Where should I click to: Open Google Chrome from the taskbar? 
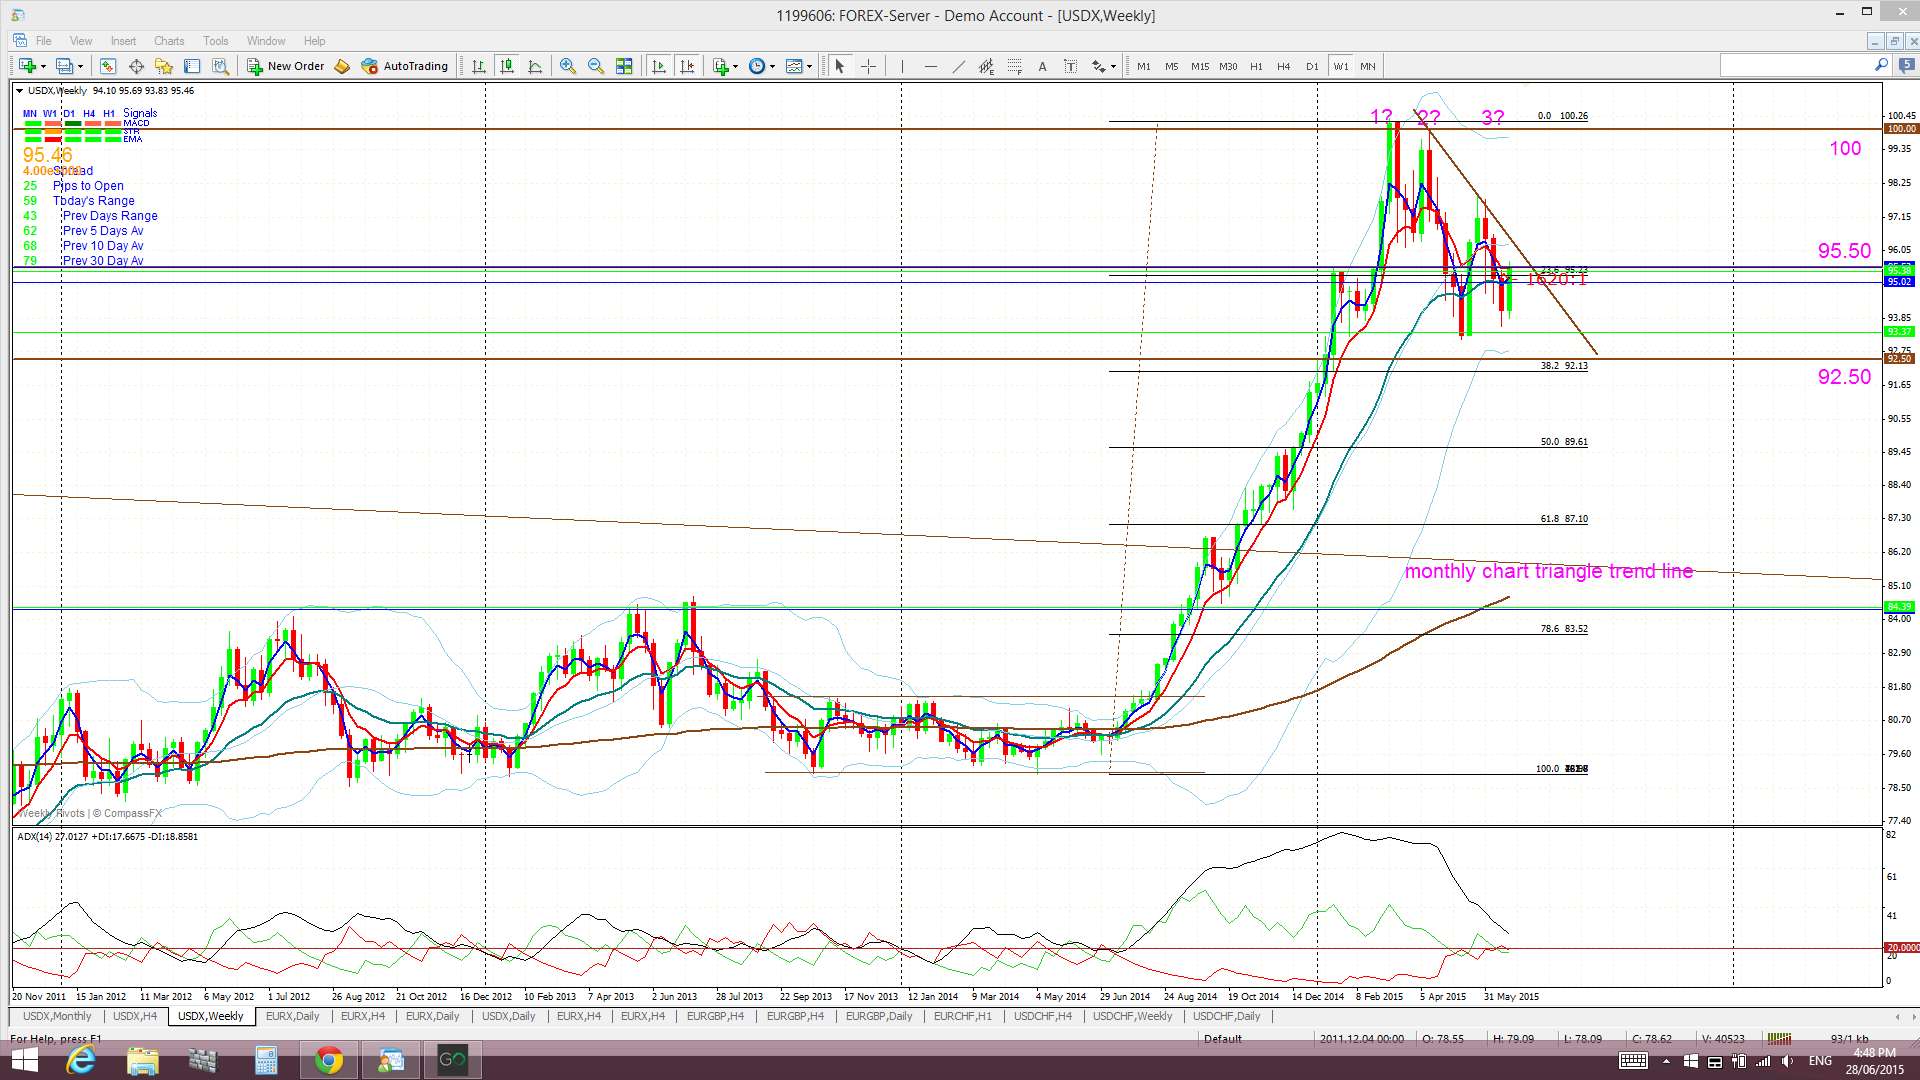tap(328, 1060)
